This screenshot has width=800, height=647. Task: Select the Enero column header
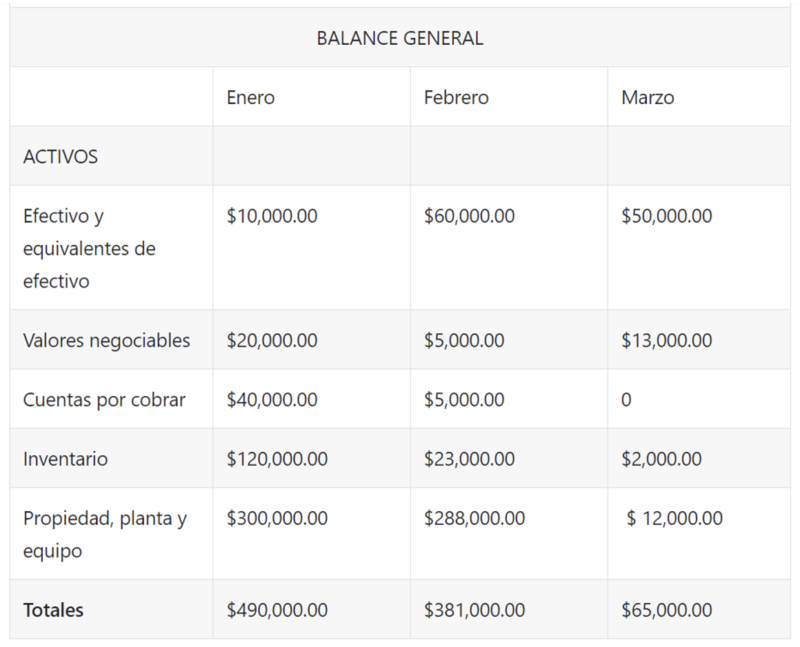(x=250, y=98)
